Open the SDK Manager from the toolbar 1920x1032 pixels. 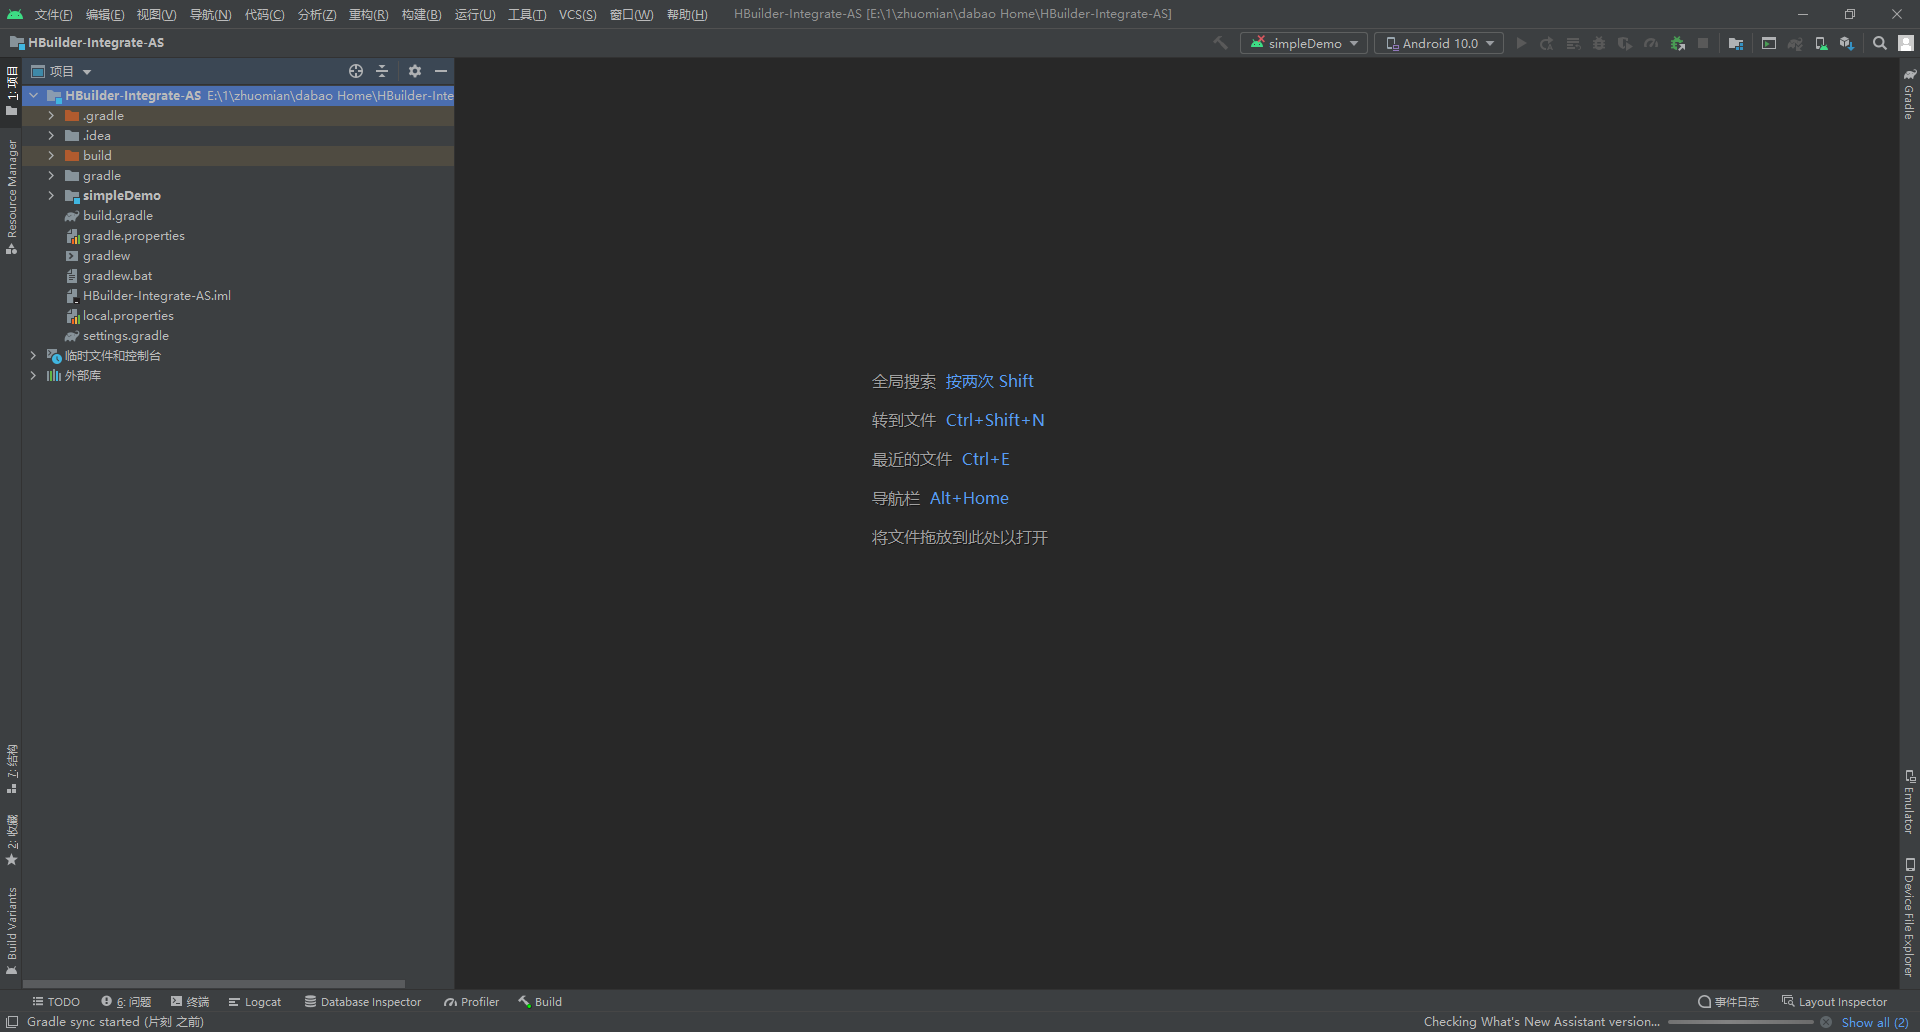(1846, 43)
